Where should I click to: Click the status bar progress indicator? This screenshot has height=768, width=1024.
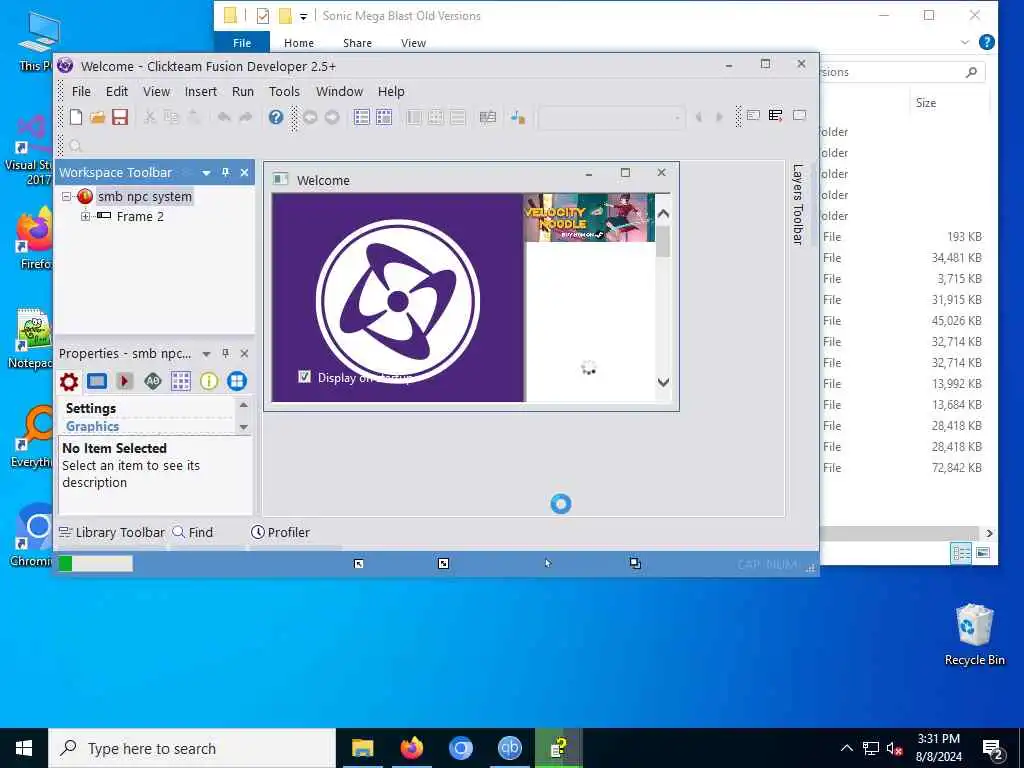tap(95, 564)
